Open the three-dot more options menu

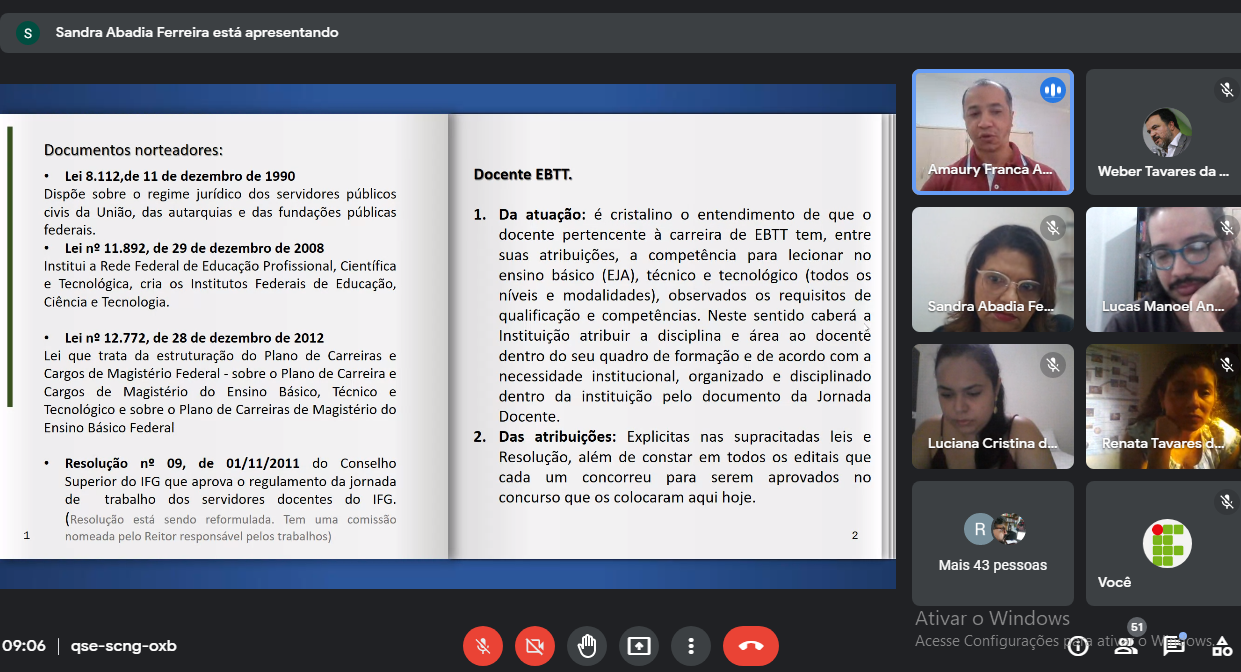pos(691,646)
